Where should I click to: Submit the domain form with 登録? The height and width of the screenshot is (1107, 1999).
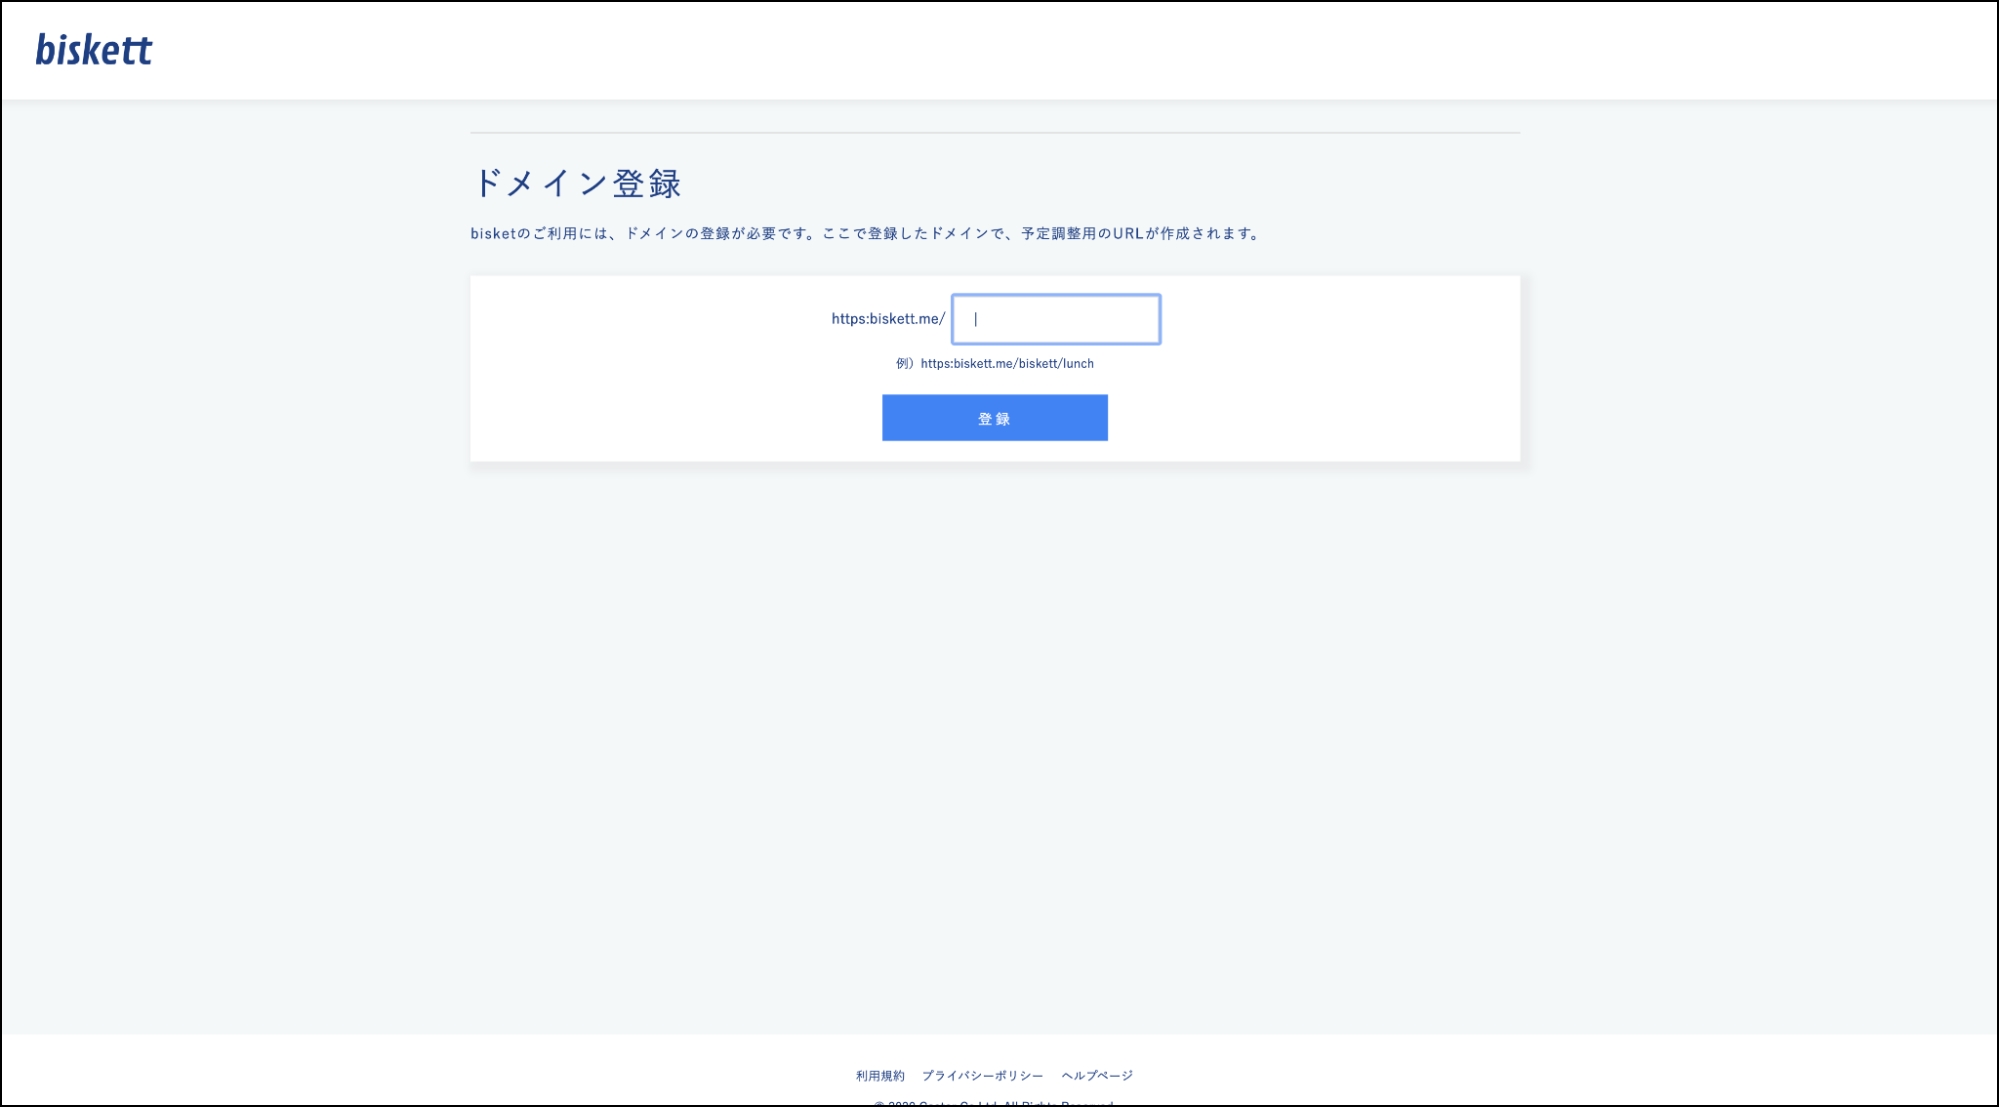(993, 417)
